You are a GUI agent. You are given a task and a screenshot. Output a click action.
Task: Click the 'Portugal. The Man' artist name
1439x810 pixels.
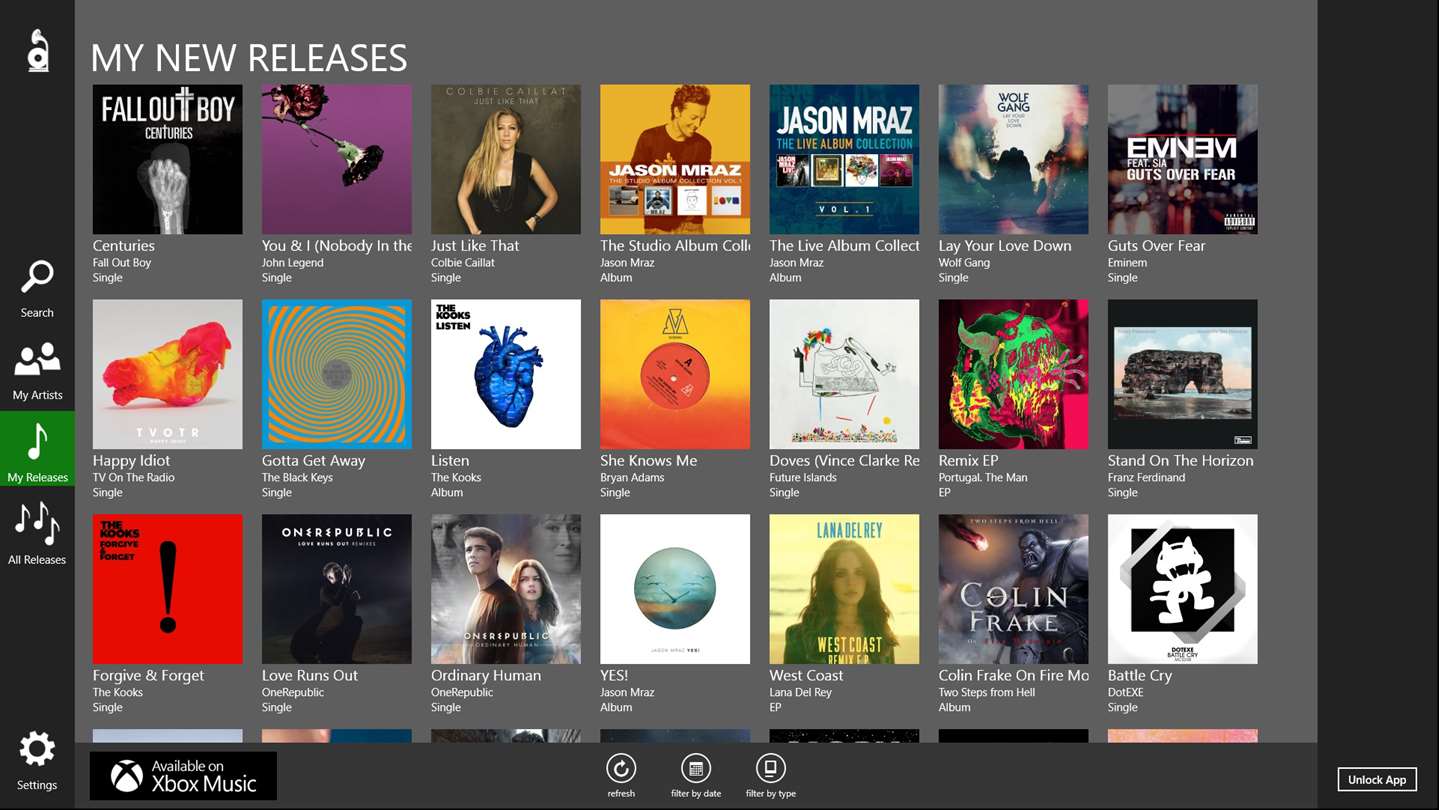[x=983, y=478]
